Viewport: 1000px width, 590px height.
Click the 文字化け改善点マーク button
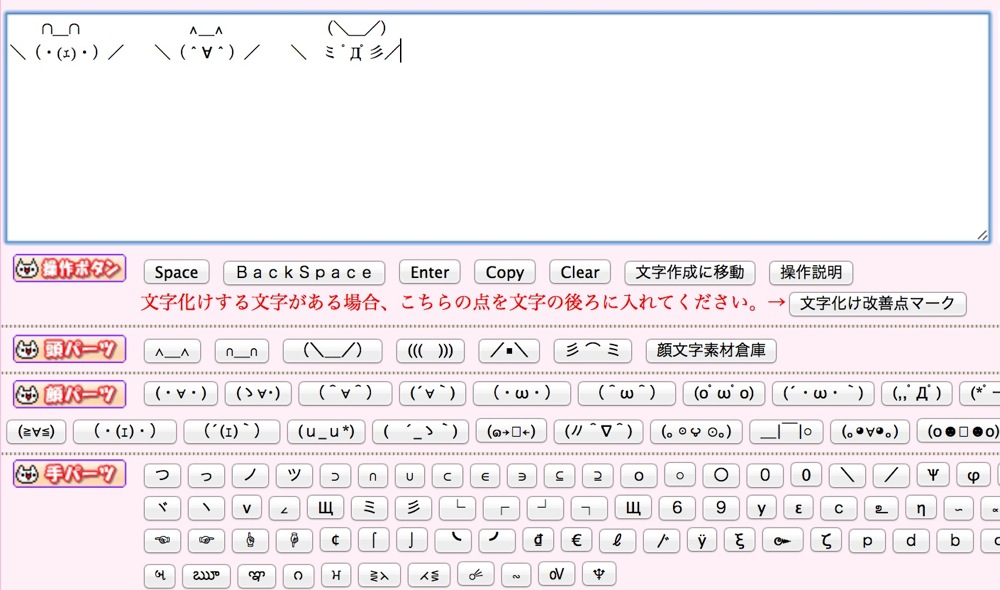pyautogui.click(x=878, y=303)
